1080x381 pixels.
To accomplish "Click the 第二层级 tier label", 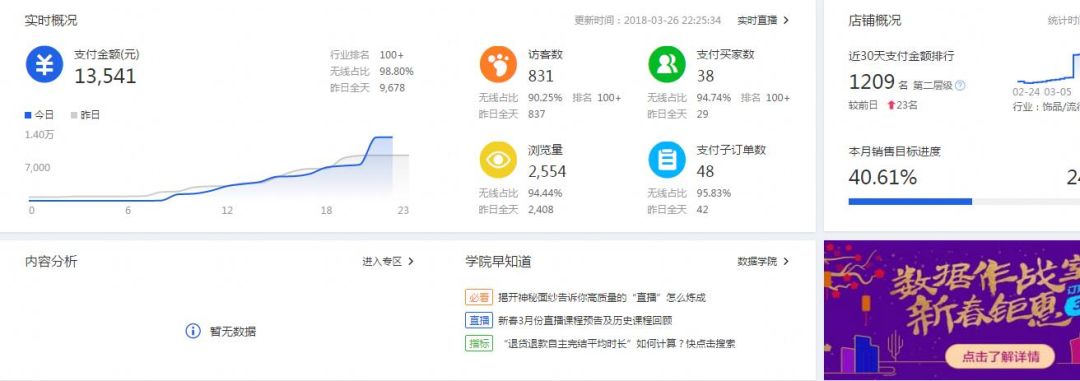I will click(933, 85).
